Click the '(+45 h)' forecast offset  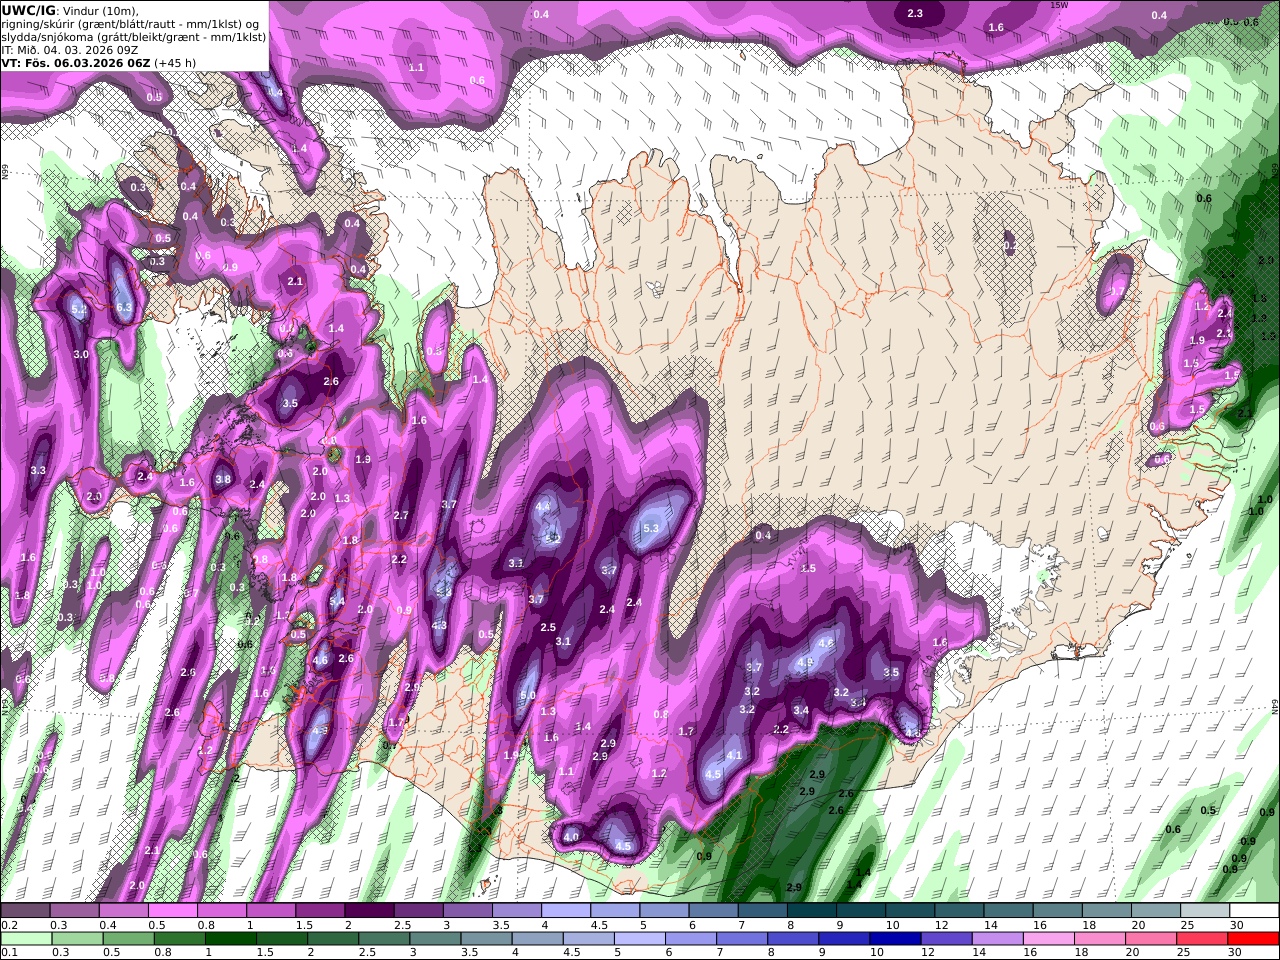[x=176, y=62]
